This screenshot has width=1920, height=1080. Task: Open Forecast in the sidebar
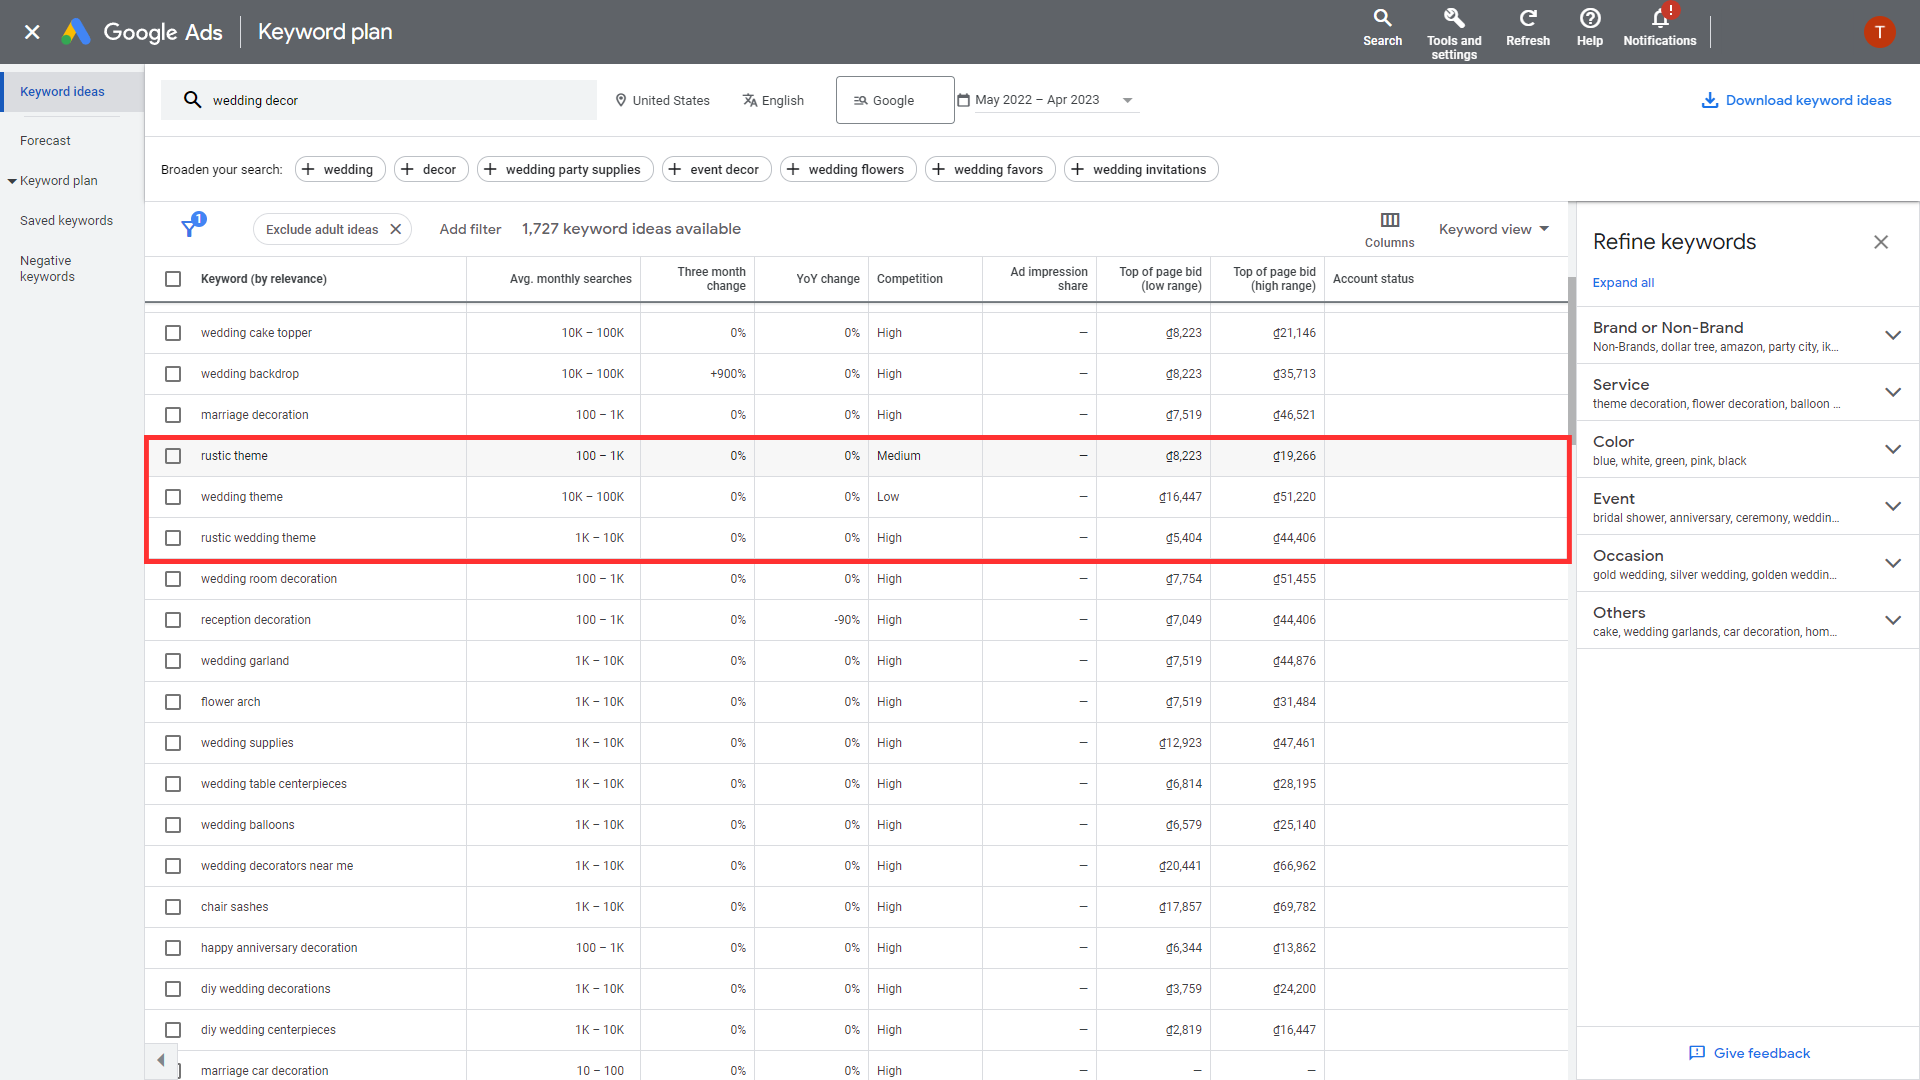coord(45,141)
